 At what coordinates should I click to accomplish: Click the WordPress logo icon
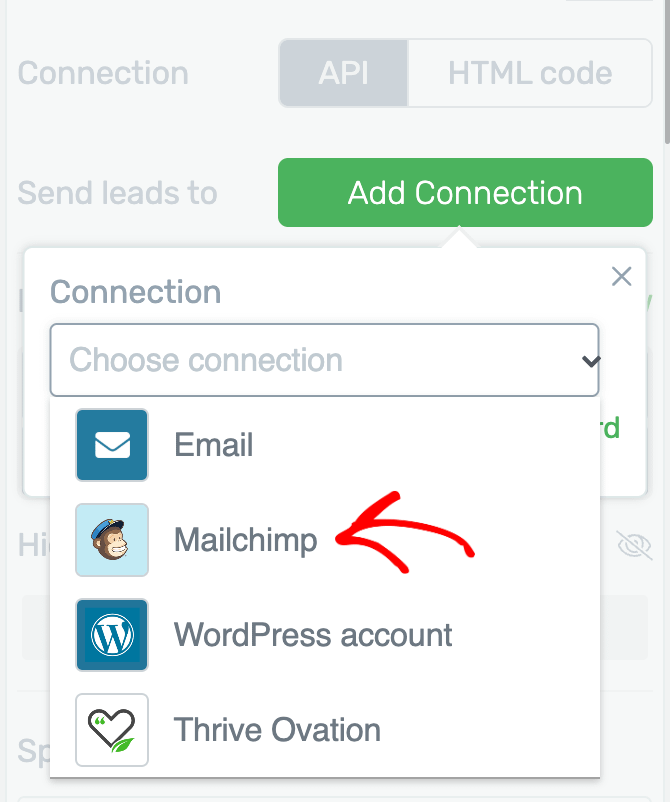(112, 635)
